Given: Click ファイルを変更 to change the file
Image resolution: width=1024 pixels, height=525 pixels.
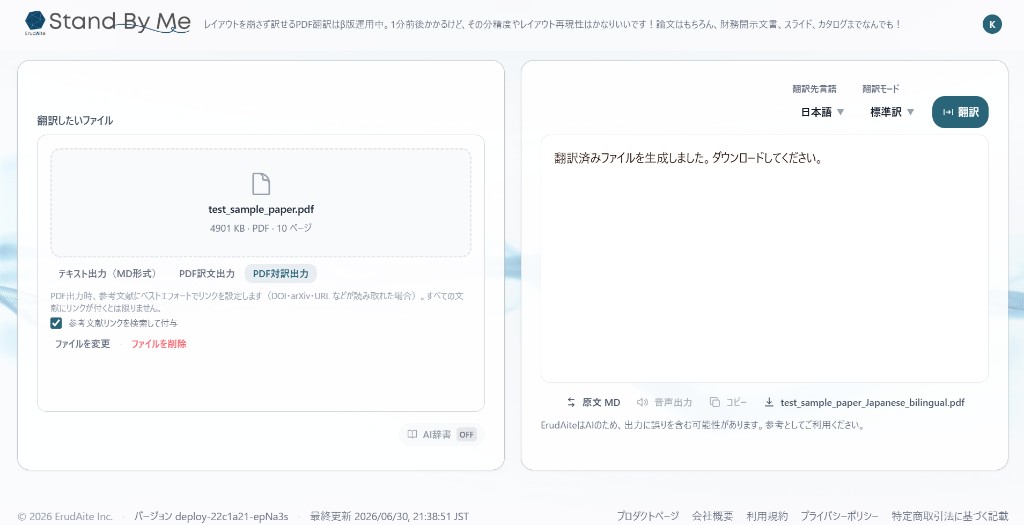Looking at the screenshot, I should [x=82, y=344].
